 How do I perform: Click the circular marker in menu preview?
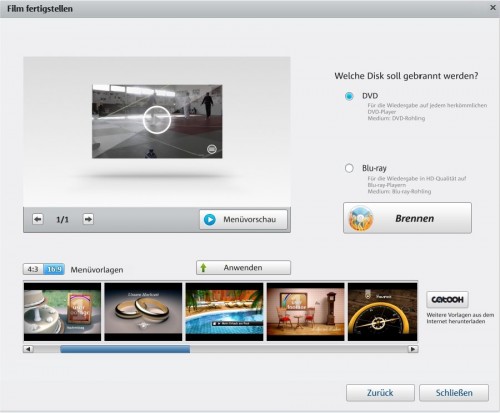point(157,120)
